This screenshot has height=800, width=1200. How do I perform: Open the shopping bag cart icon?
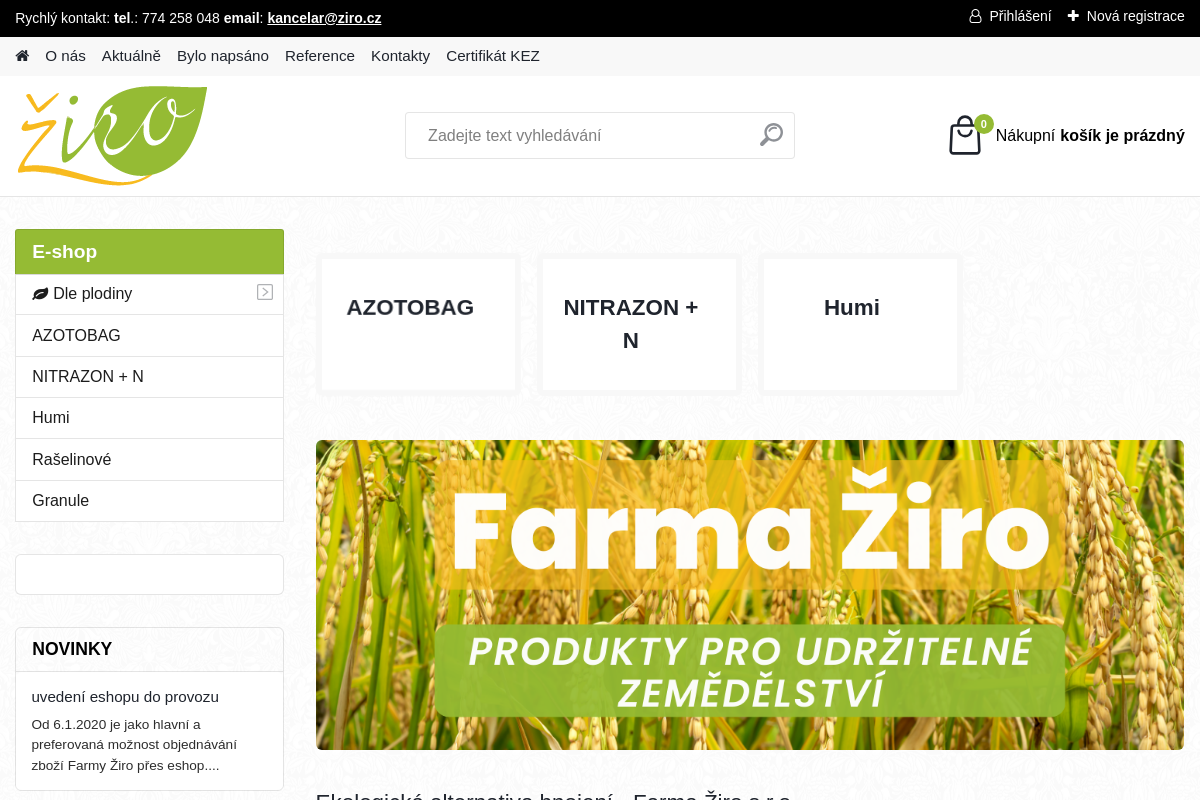(x=965, y=136)
